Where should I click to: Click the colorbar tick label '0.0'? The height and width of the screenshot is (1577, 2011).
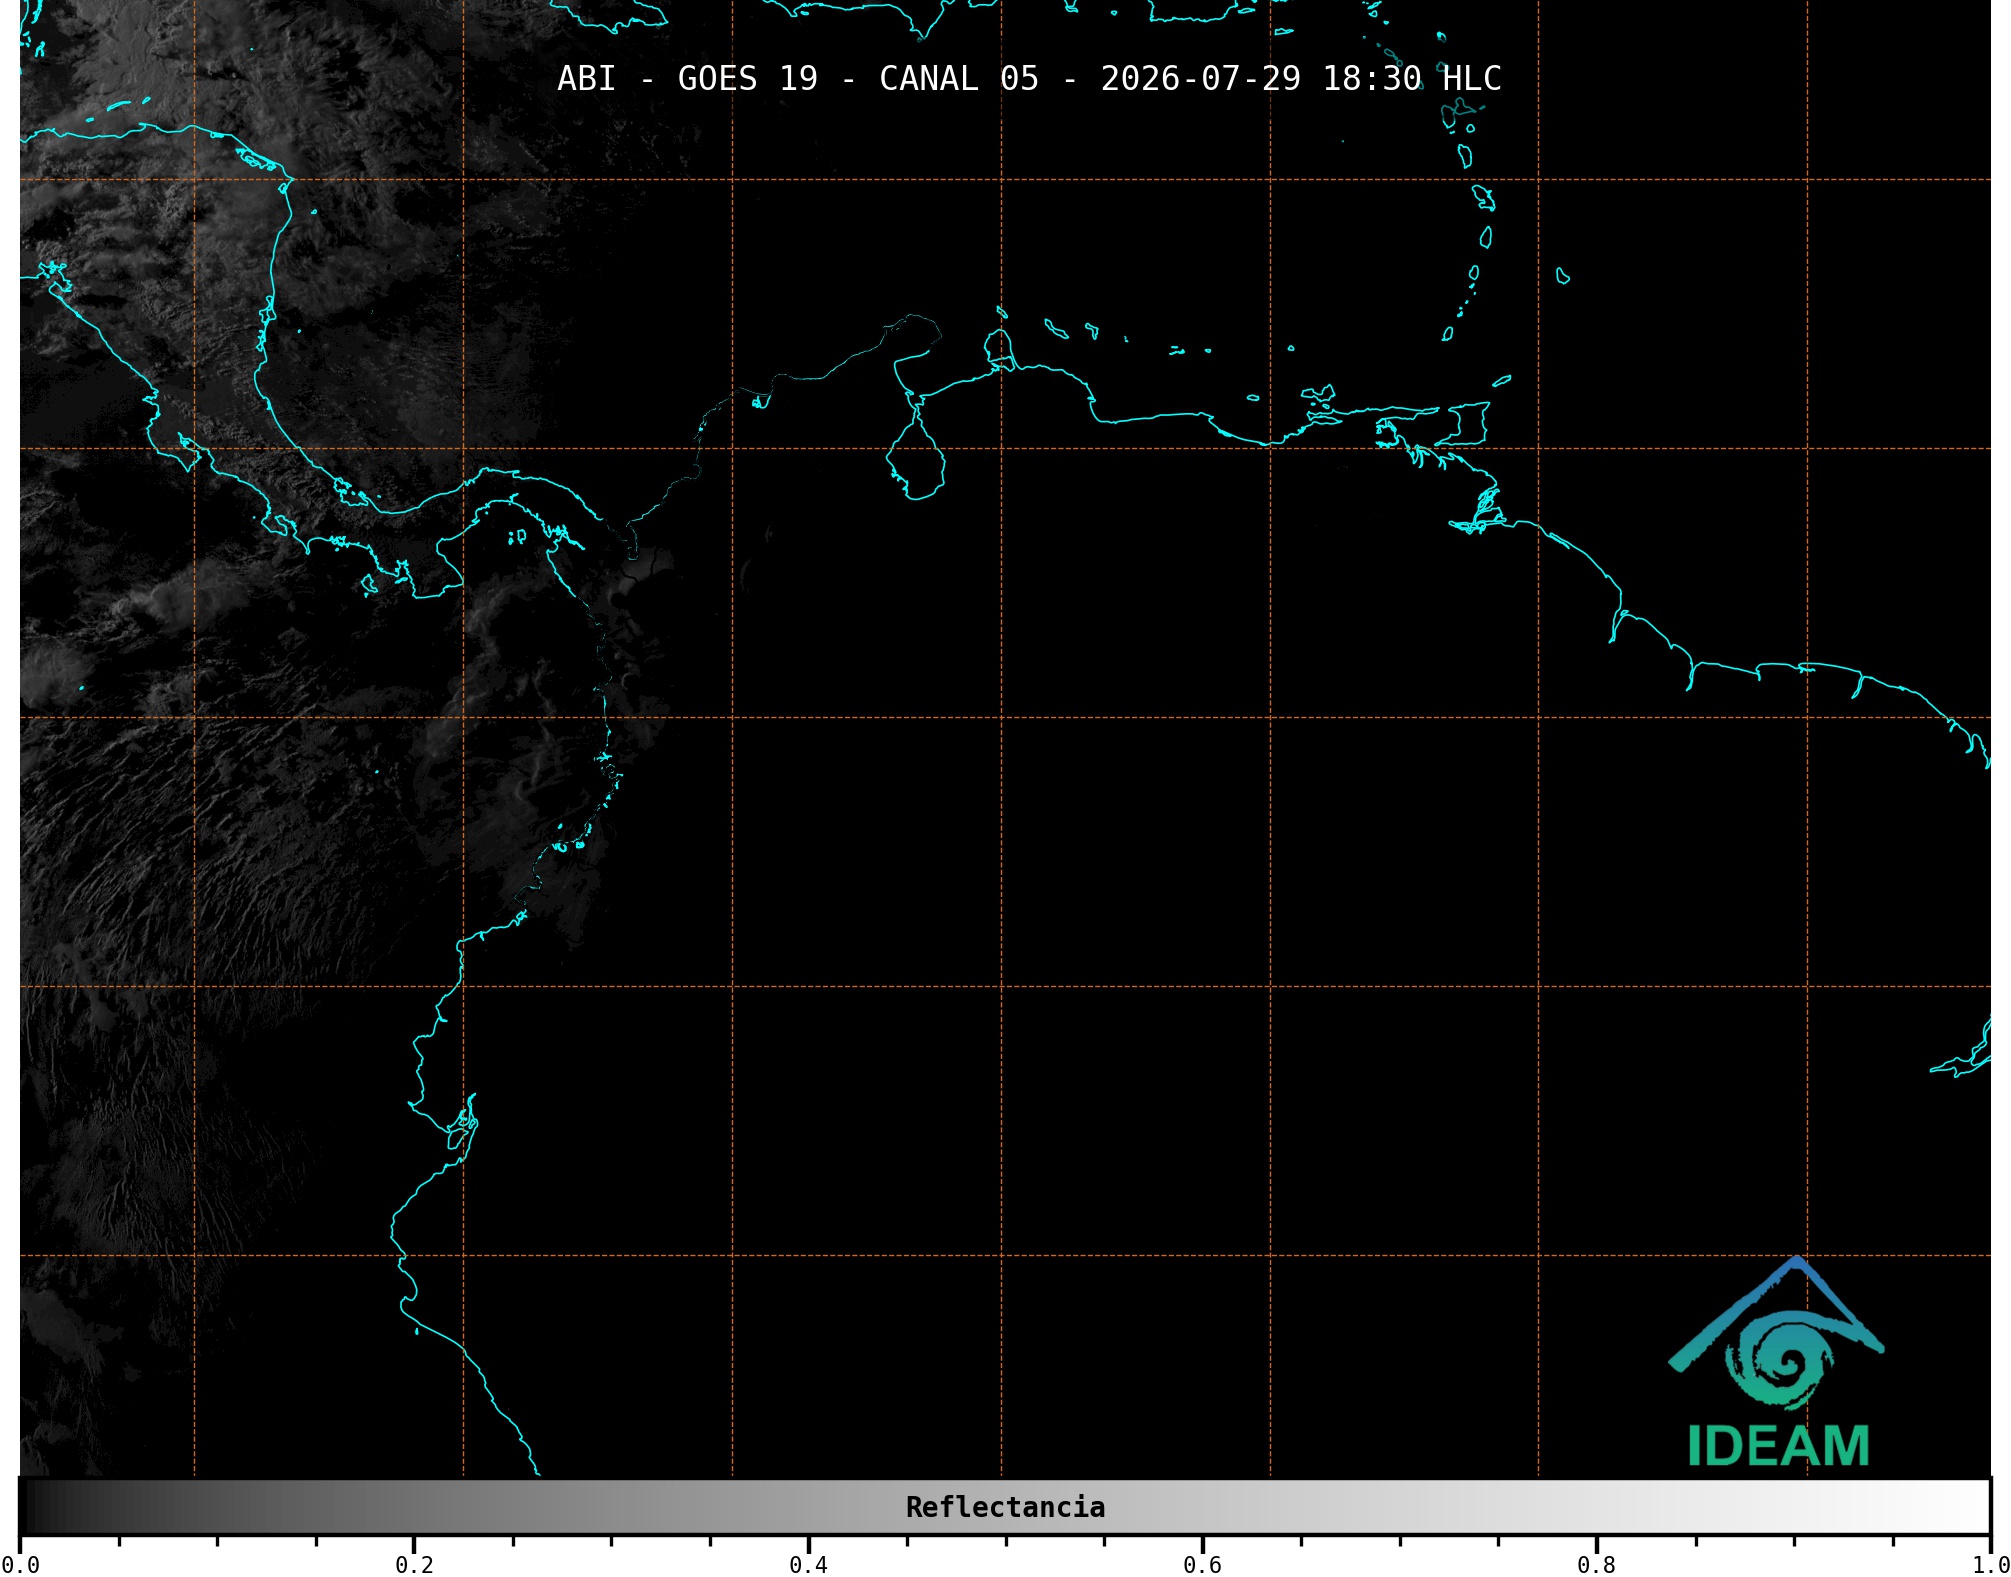pos(20,1565)
